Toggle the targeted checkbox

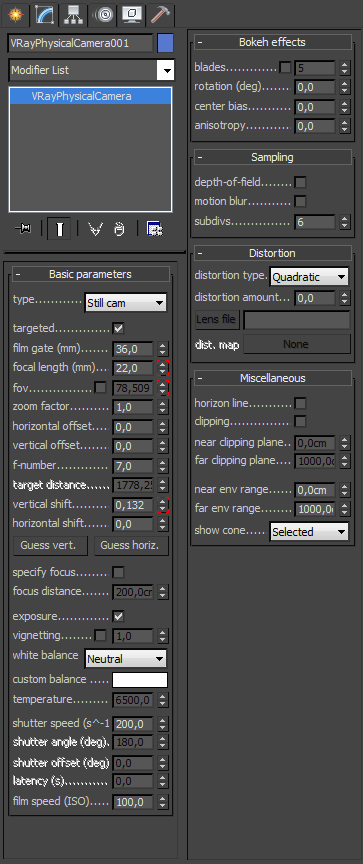click(118, 328)
